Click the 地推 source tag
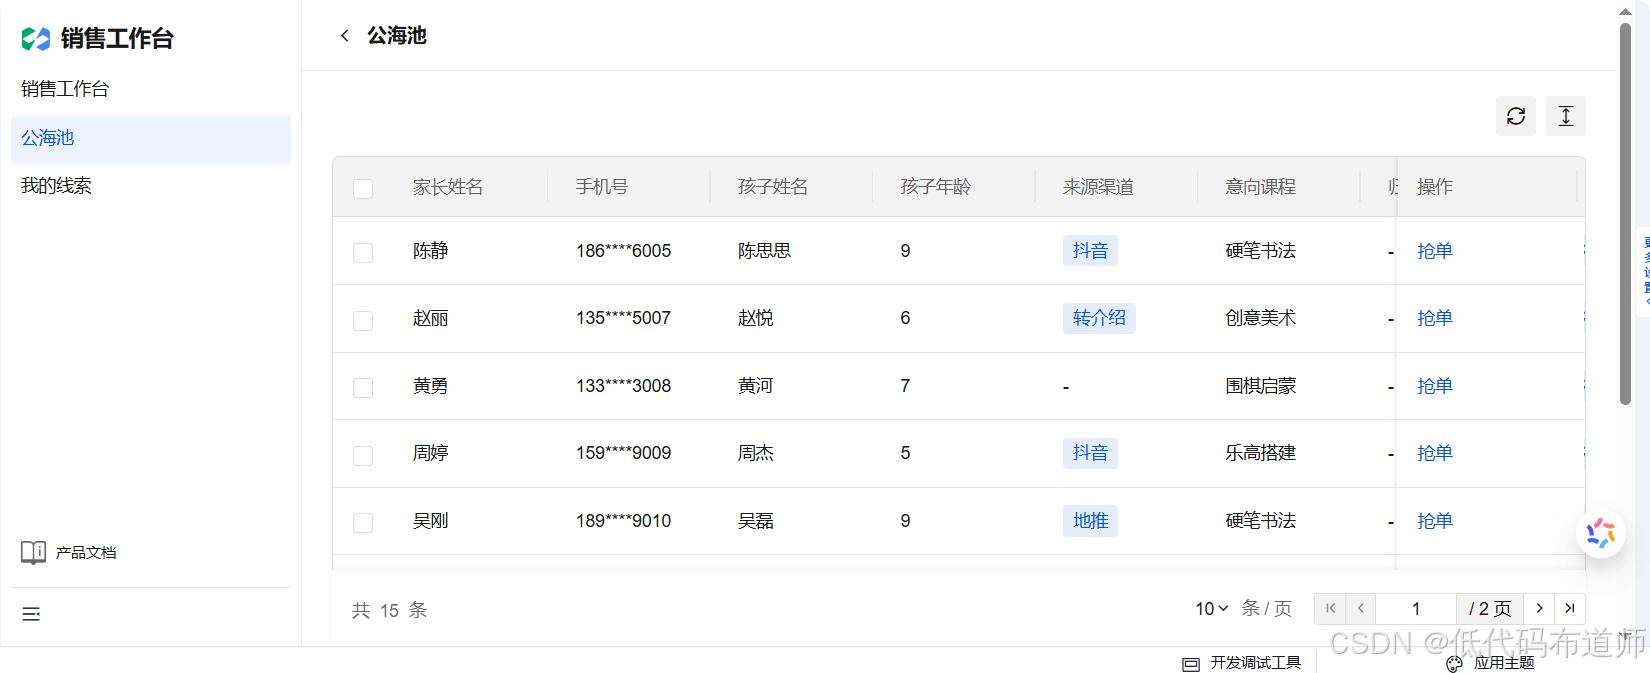1650x673 pixels. click(x=1090, y=521)
